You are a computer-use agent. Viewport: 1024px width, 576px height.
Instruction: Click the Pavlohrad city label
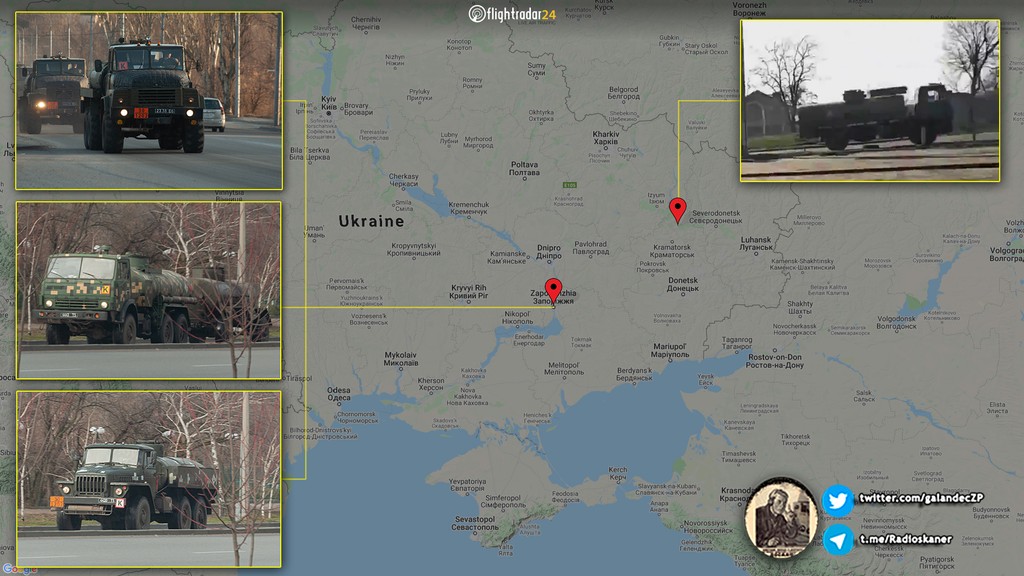pos(590,248)
